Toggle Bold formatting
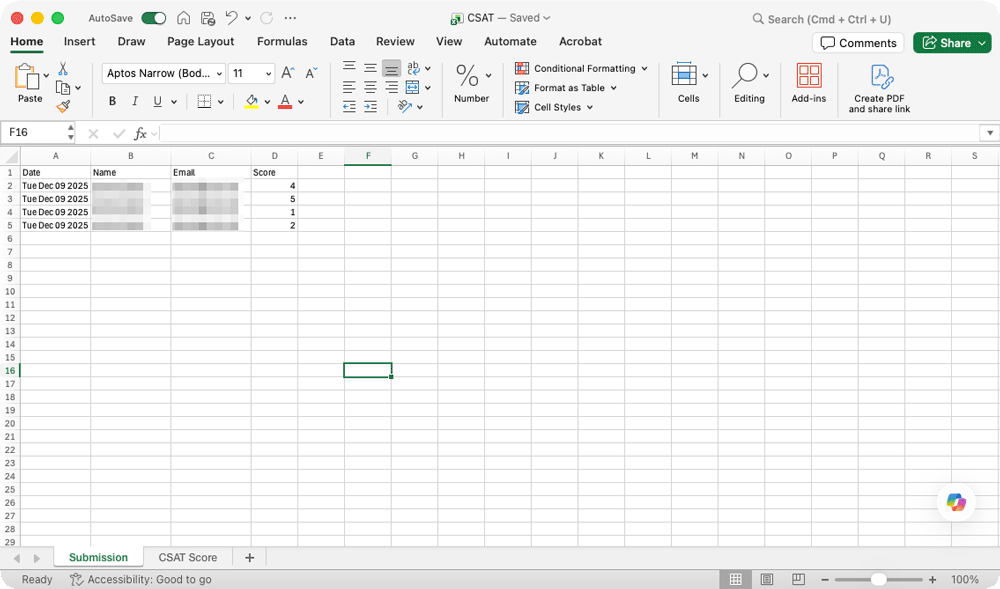Viewport: 1000px width, 589px height. 112,102
